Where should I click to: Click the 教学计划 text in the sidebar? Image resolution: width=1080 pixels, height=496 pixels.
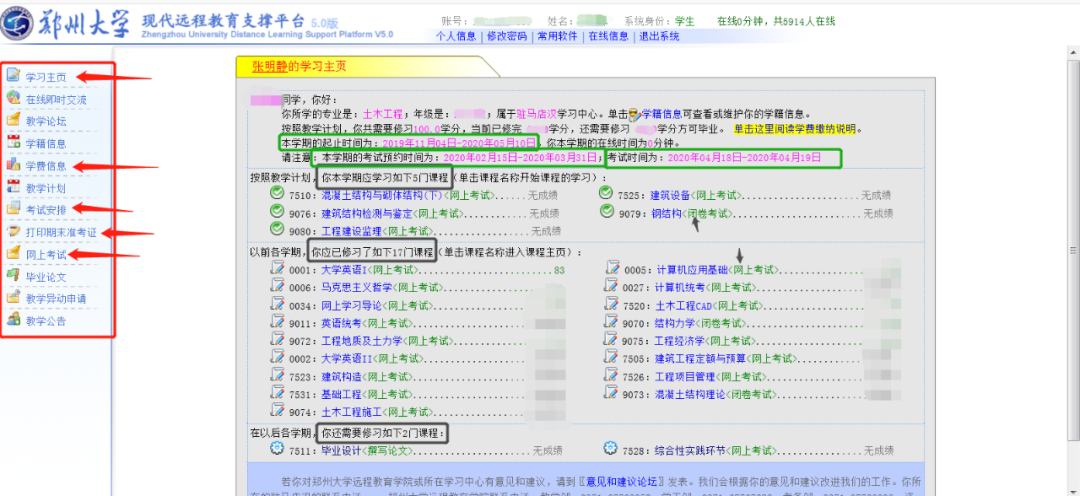tap(46, 188)
